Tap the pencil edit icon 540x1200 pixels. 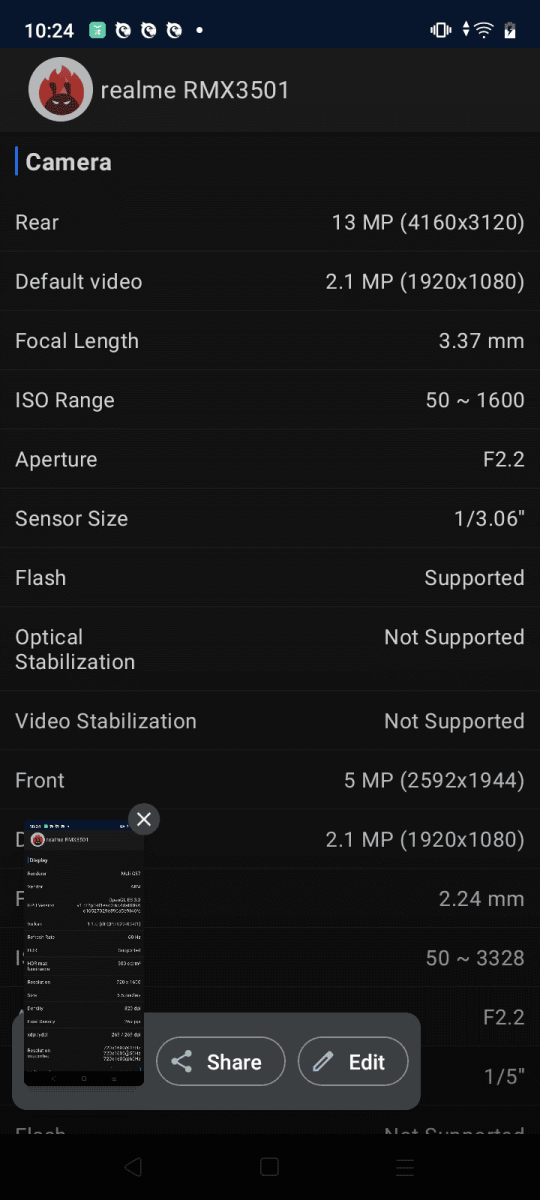(x=322, y=1062)
